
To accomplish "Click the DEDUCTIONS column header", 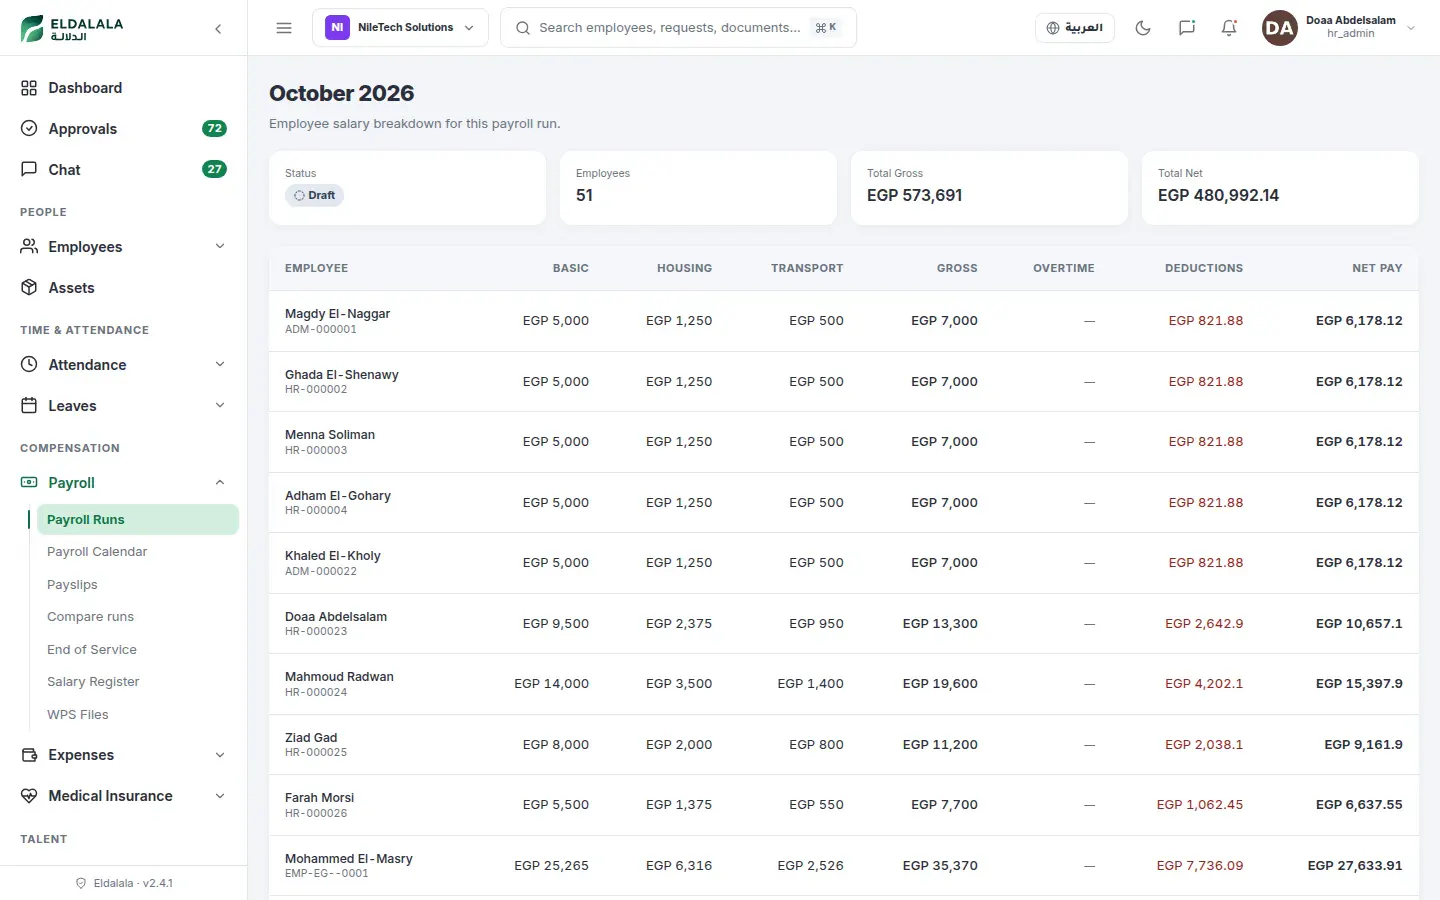I will click(1204, 268).
